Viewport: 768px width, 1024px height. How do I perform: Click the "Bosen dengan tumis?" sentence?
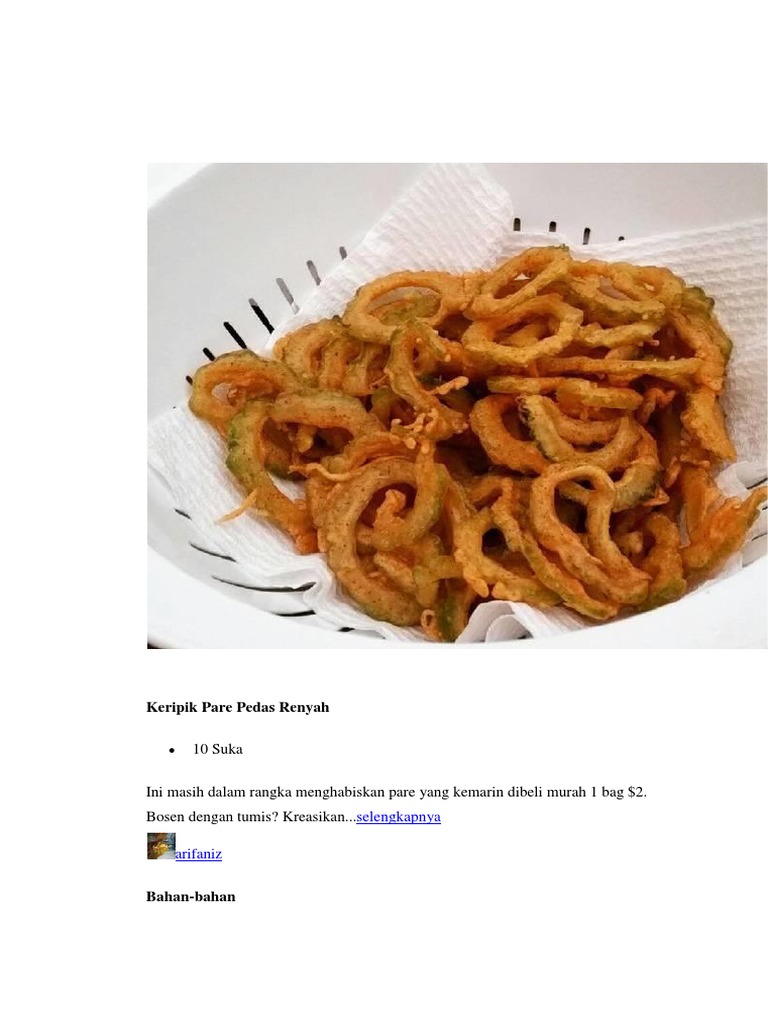tap(212, 816)
